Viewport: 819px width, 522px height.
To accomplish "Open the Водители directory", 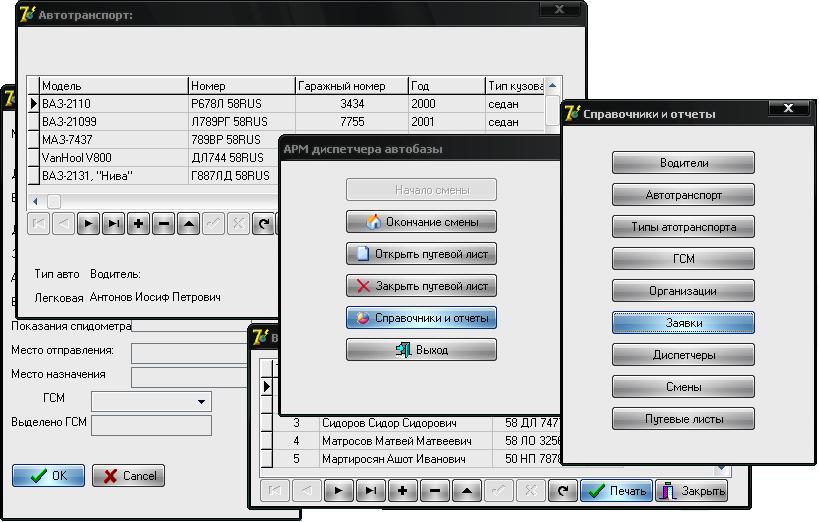I will (683, 163).
